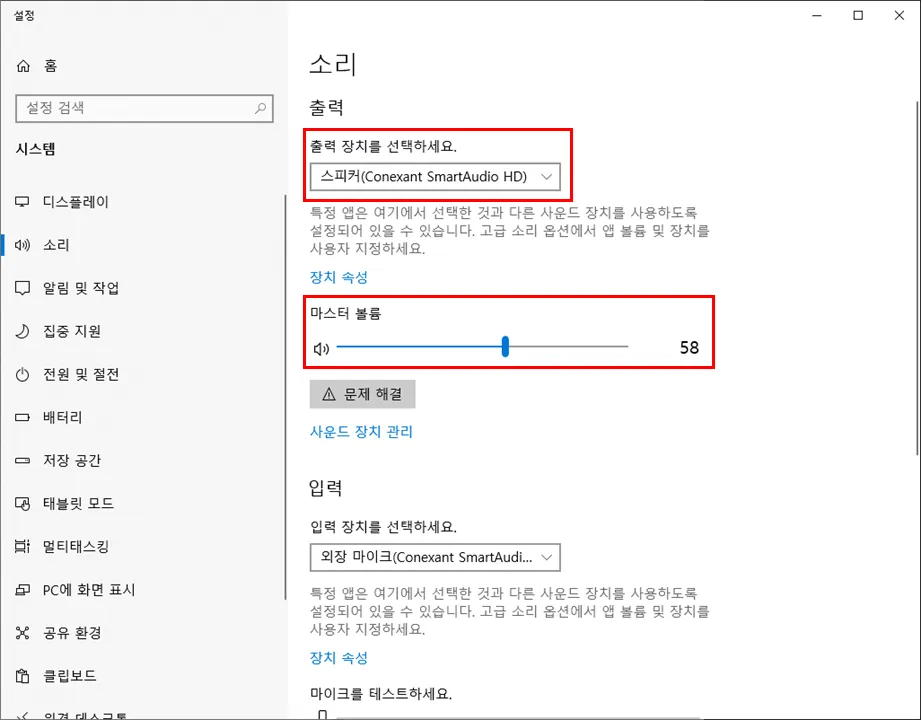Open the 설정 검색 search field
Screen dimensions: 921x720
tap(144, 108)
